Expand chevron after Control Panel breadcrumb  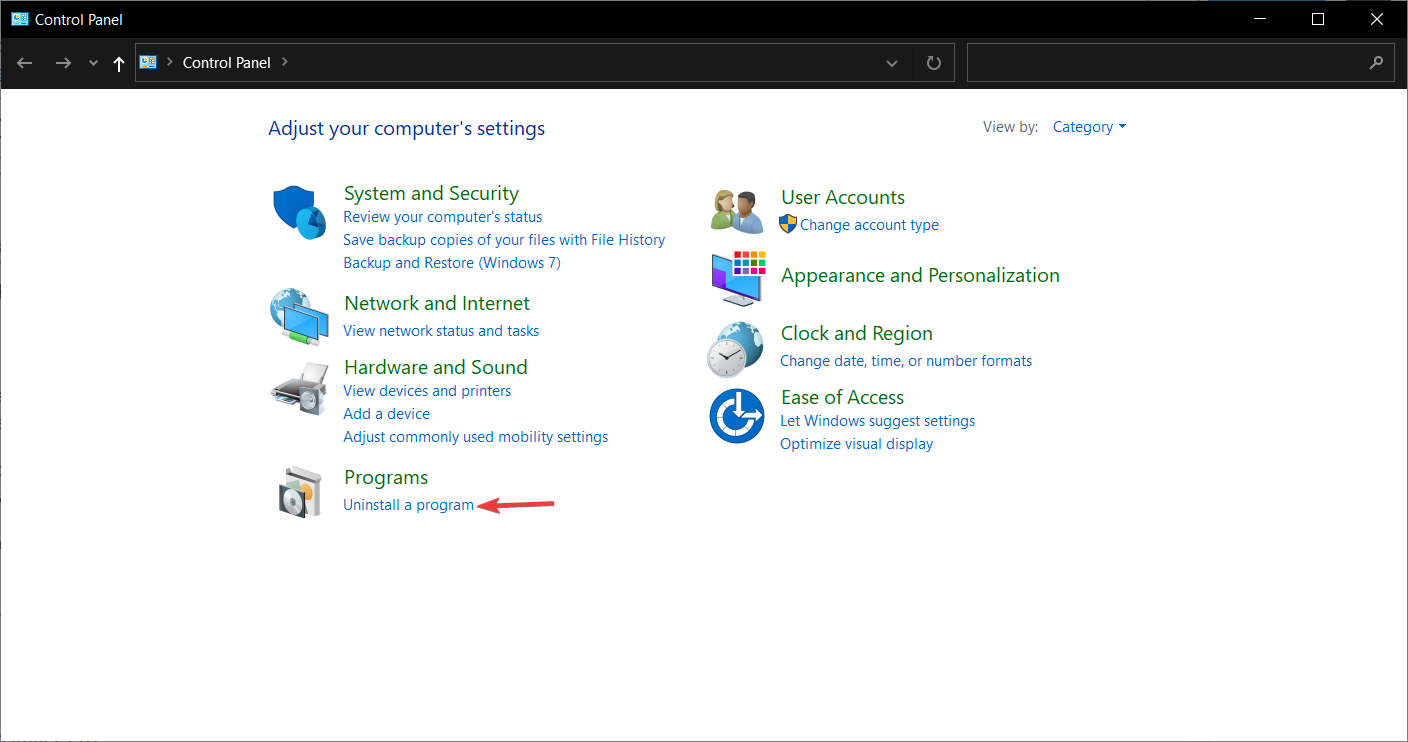pos(284,62)
